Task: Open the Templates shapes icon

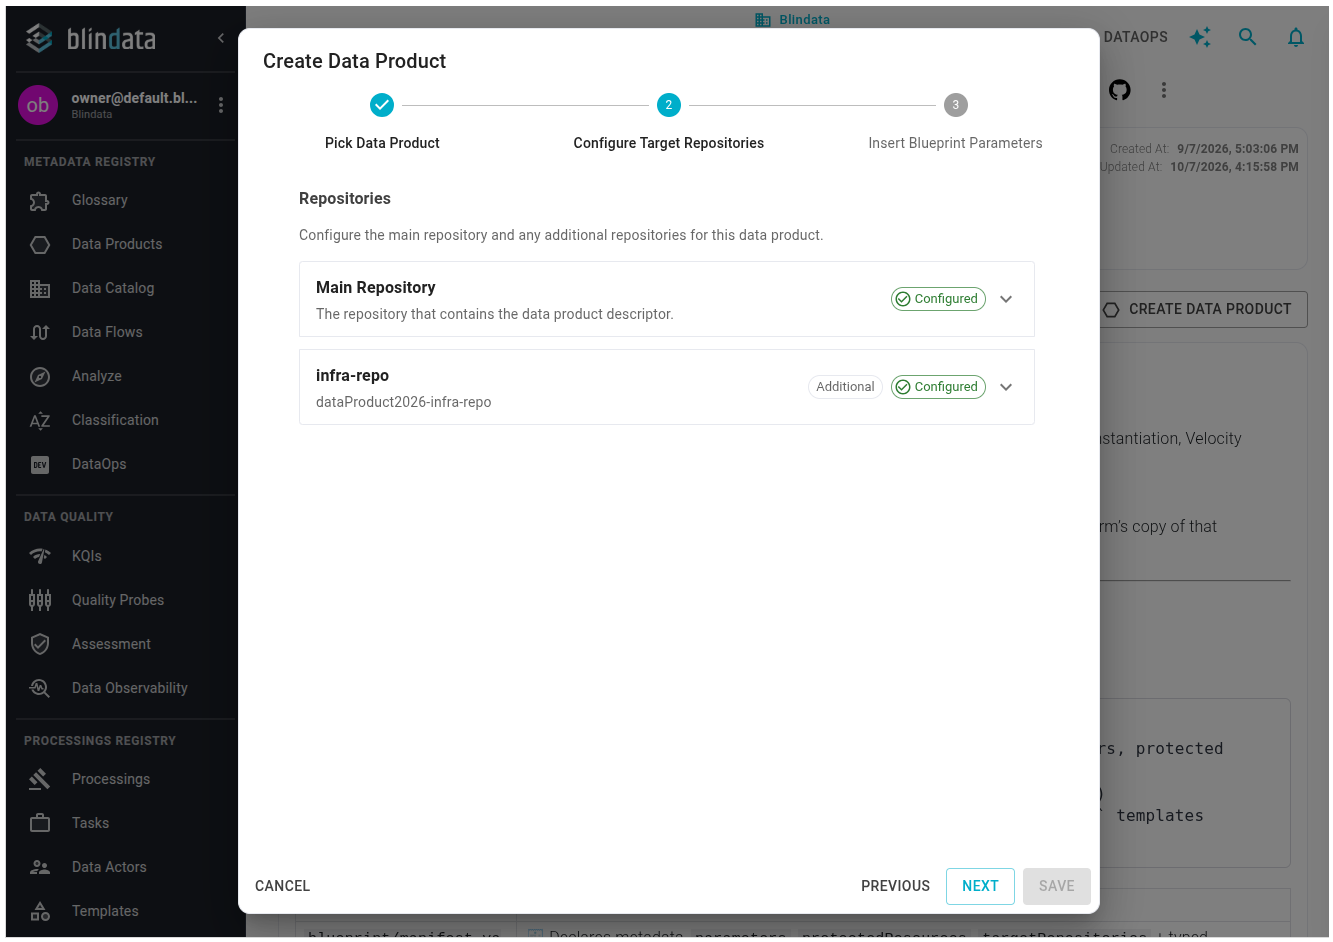Action: [x=40, y=912]
